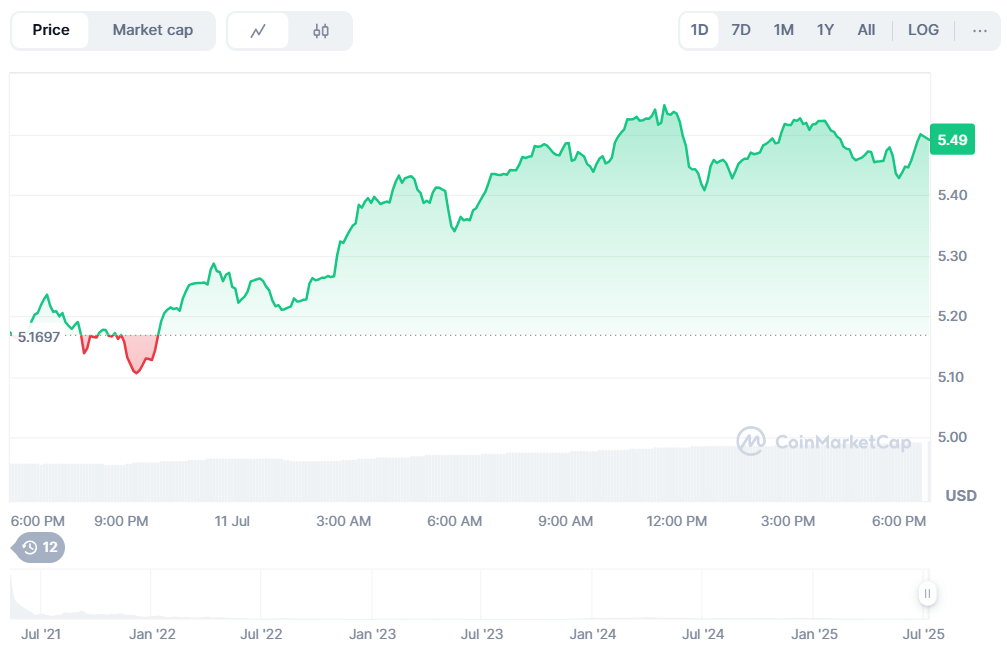The image size is (1007, 647).
Task: Open the three-dots more options menu
Action: (x=979, y=30)
